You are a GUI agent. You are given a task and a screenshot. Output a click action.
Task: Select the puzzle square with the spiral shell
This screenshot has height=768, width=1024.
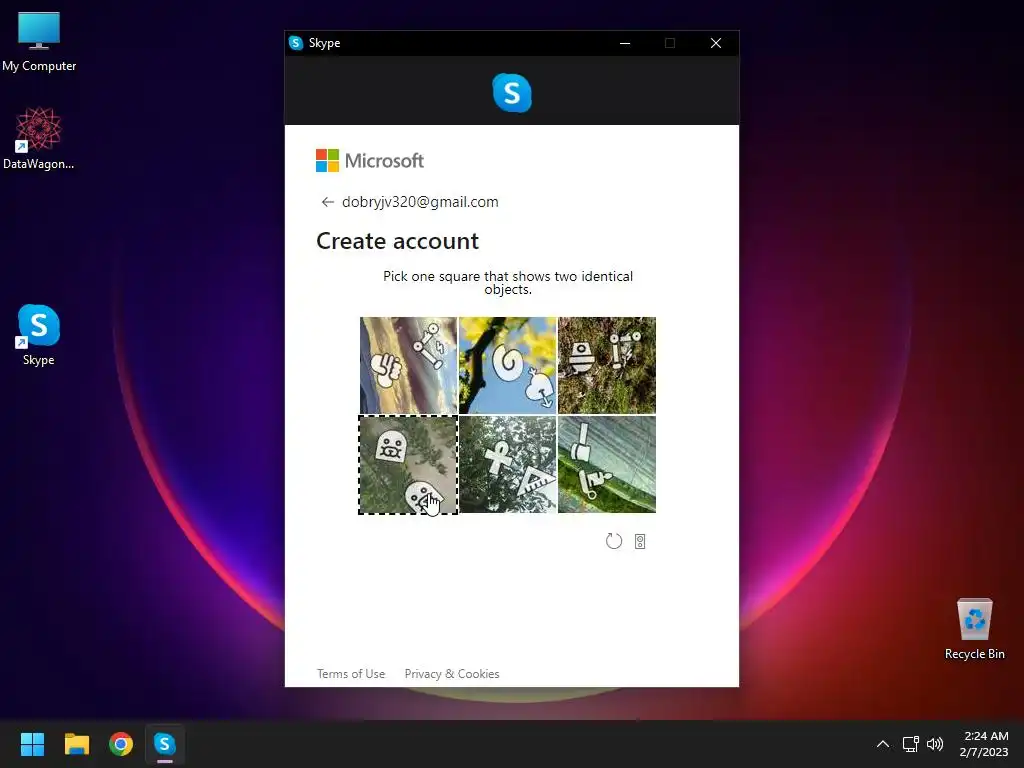point(507,365)
